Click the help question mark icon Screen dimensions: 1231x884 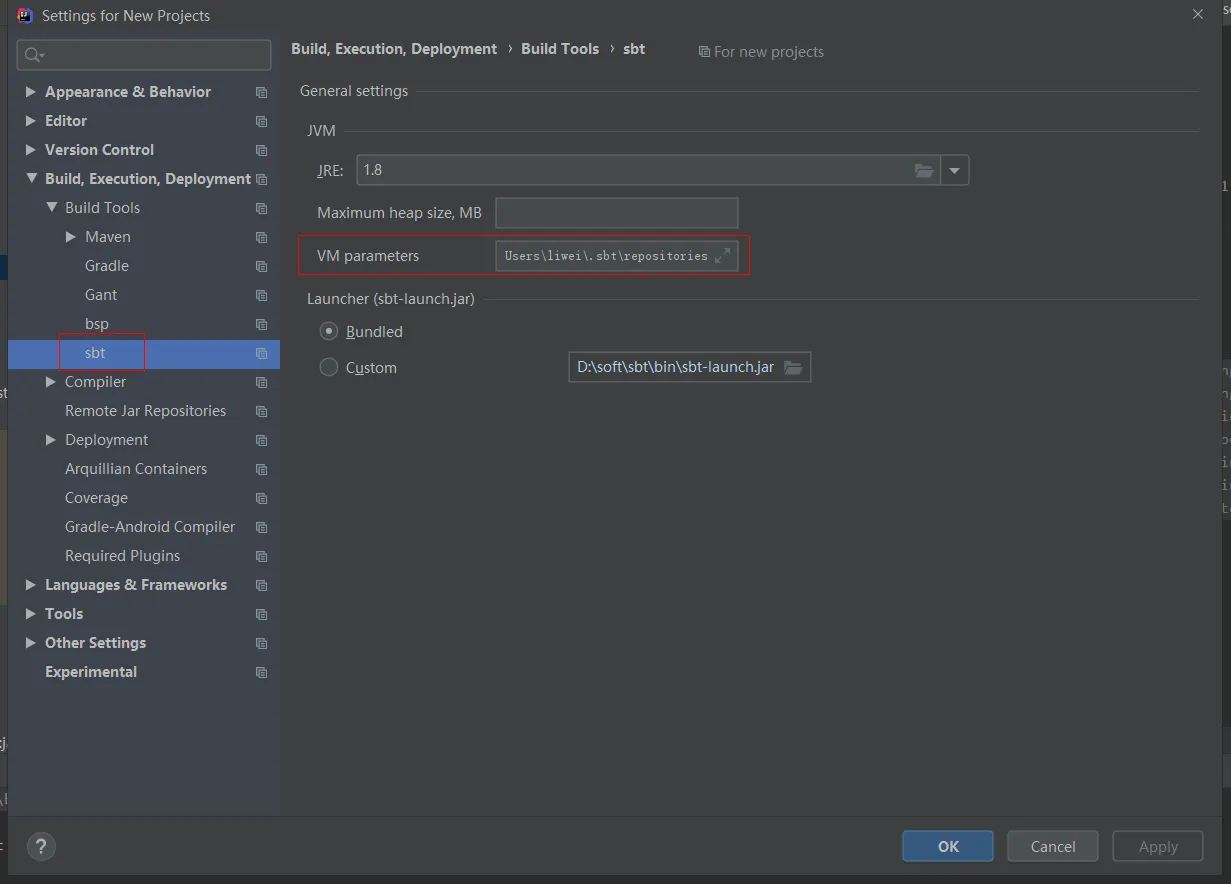41,847
